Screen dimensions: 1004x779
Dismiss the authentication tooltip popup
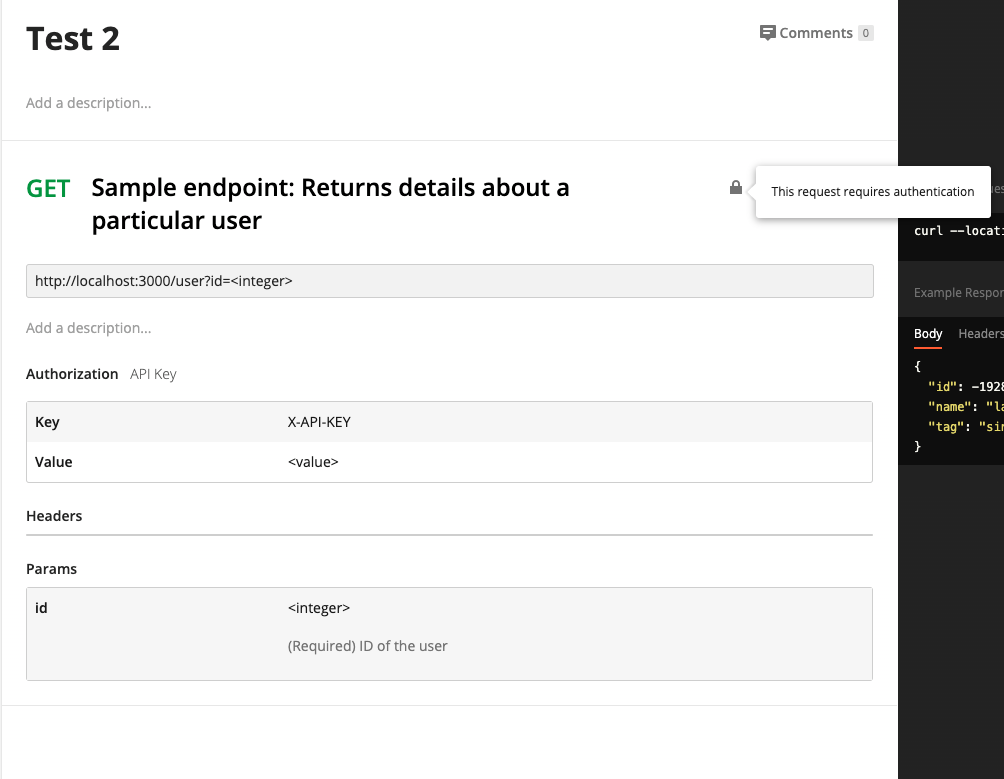point(872,191)
